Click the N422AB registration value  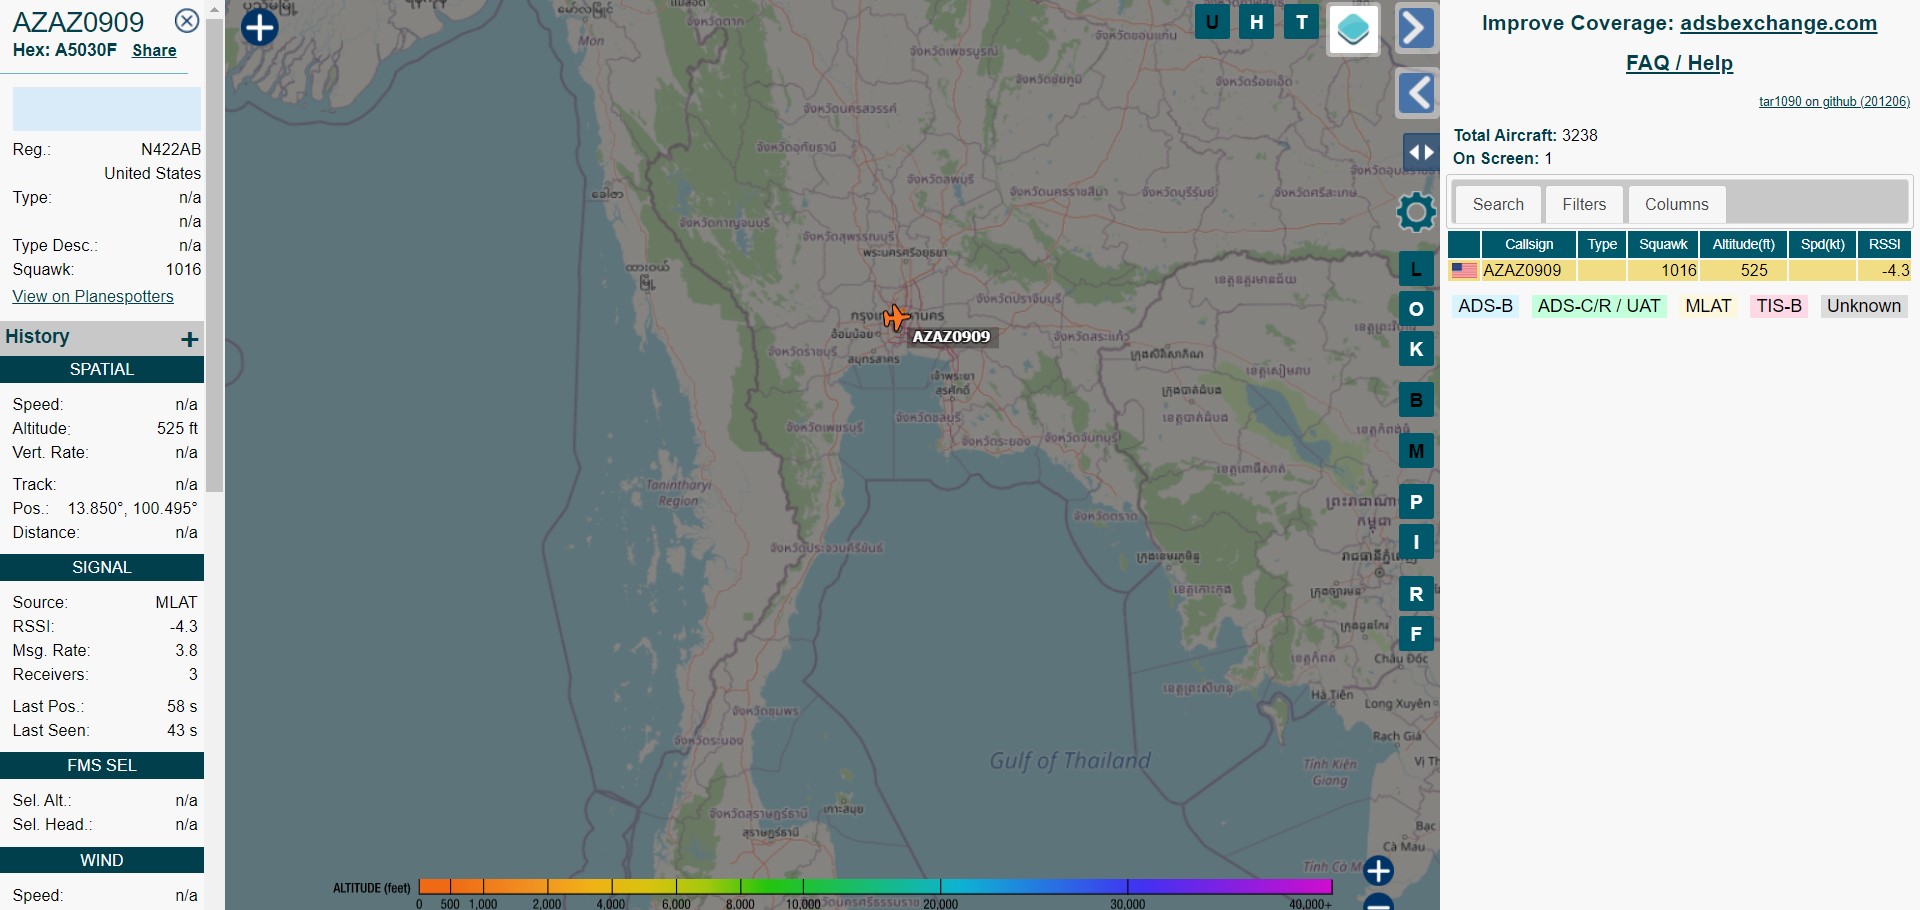coord(171,149)
